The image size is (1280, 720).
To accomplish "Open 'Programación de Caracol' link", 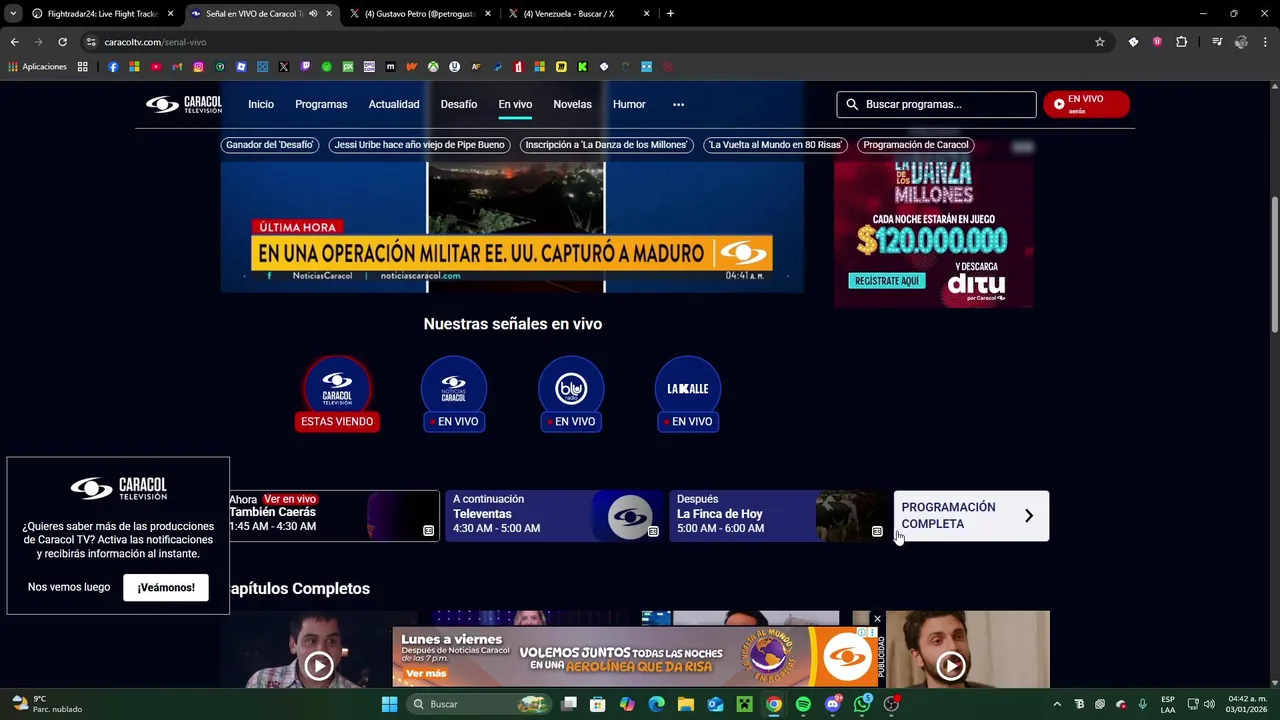I will coord(916,145).
